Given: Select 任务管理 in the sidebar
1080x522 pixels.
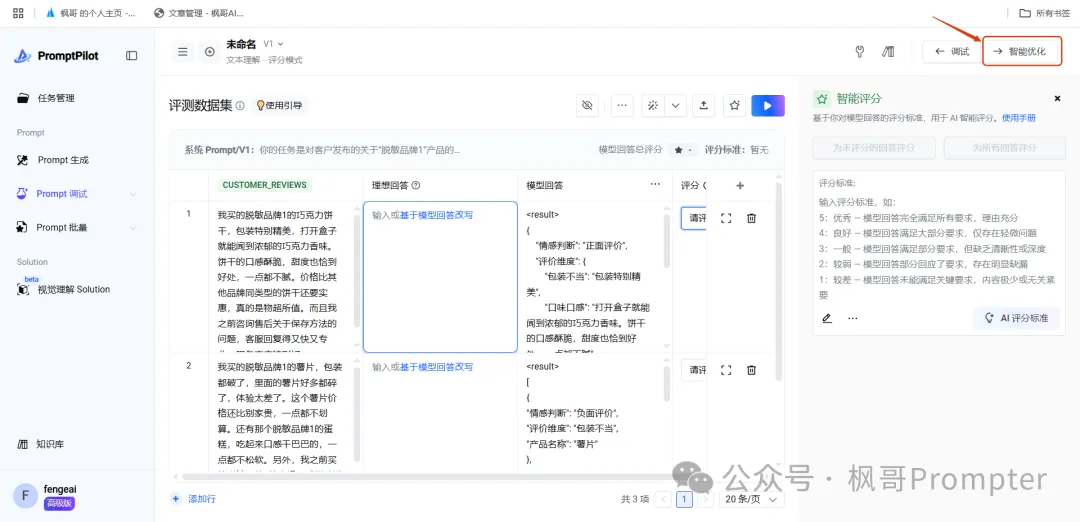Looking at the screenshot, I should pos(56,98).
